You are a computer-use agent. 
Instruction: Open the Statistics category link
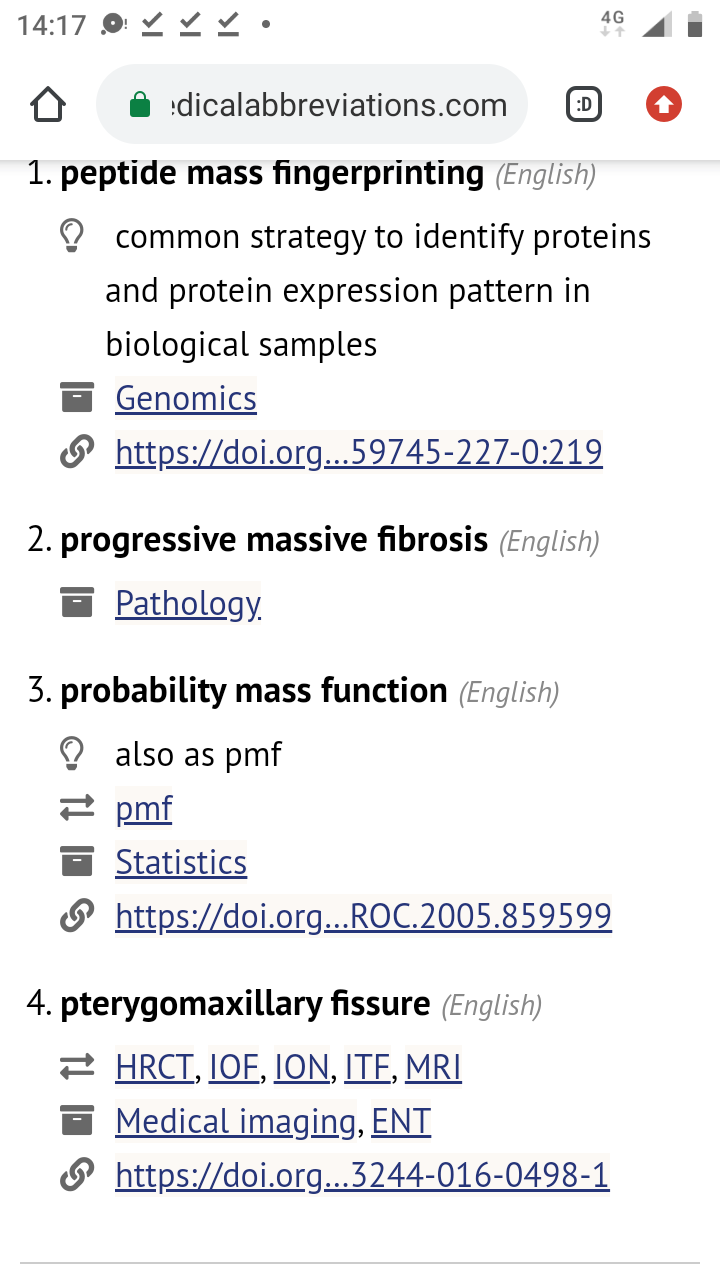pyautogui.click(x=181, y=862)
